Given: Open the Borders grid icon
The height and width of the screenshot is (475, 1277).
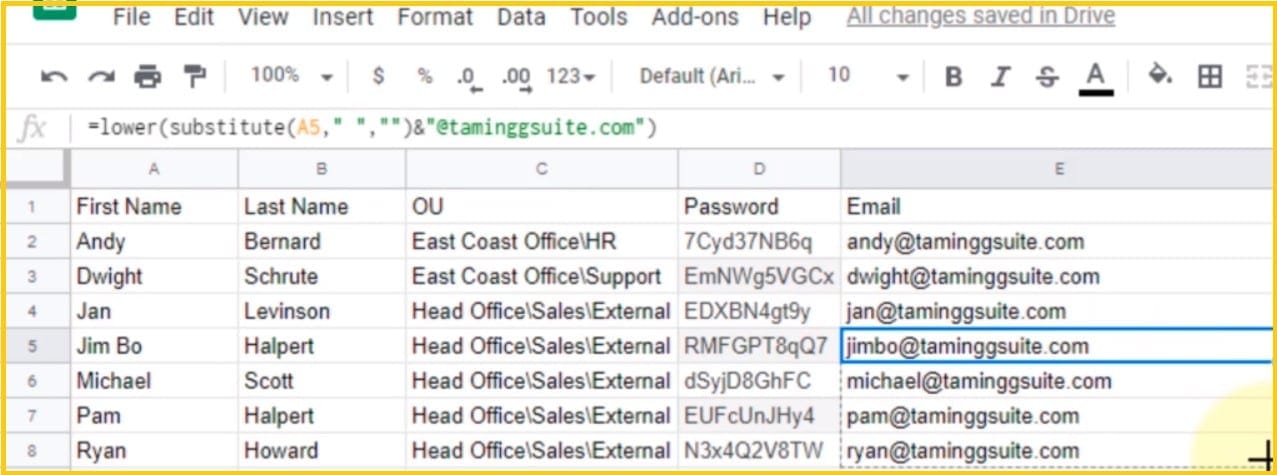Looking at the screenshot, I should (1210, 76).
